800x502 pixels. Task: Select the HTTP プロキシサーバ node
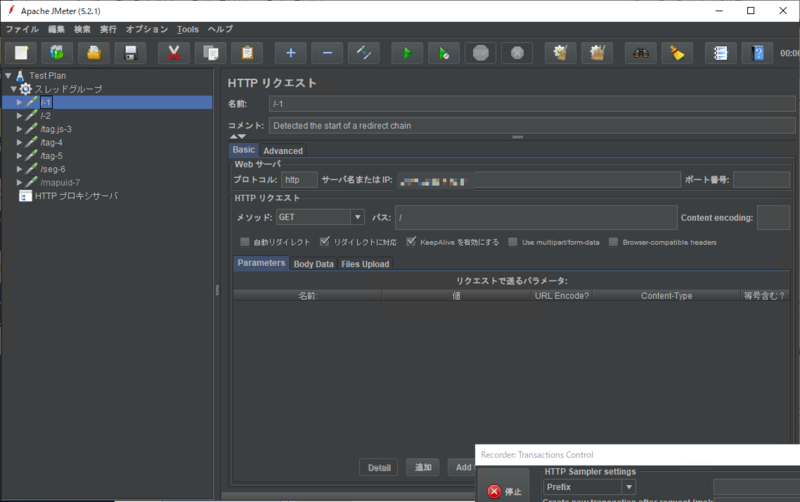click(76, 196)
